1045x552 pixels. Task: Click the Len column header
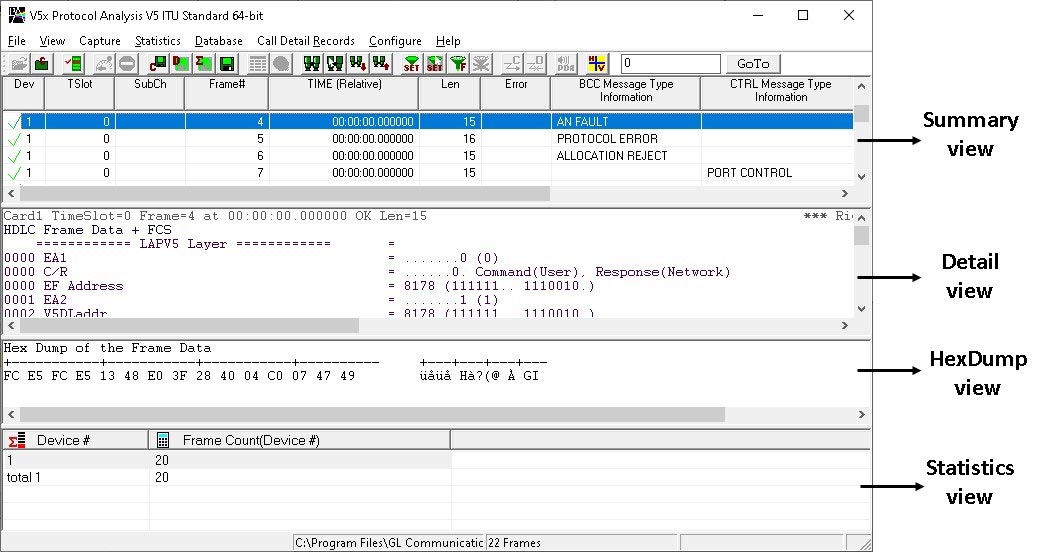coord(450,93)
